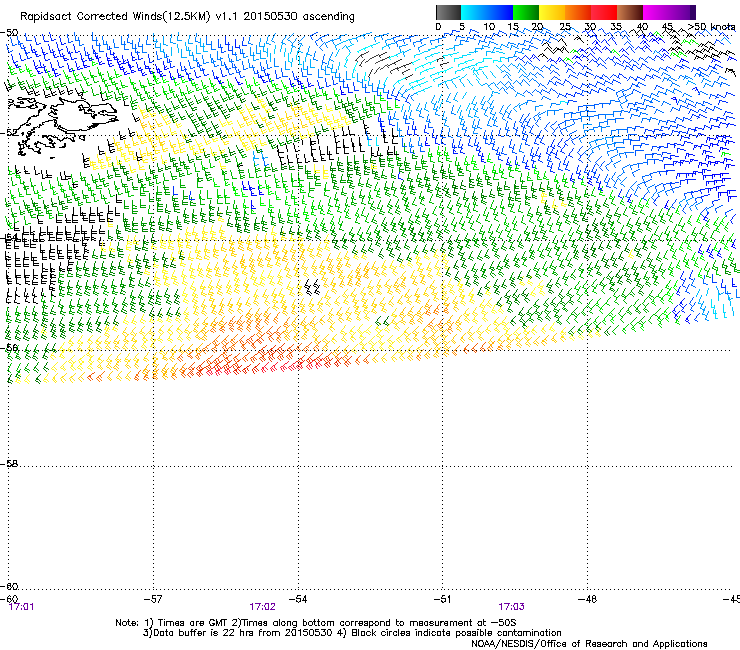
Task: Click the legend label '>50 knots'
Action: click(x=712, y=27)
